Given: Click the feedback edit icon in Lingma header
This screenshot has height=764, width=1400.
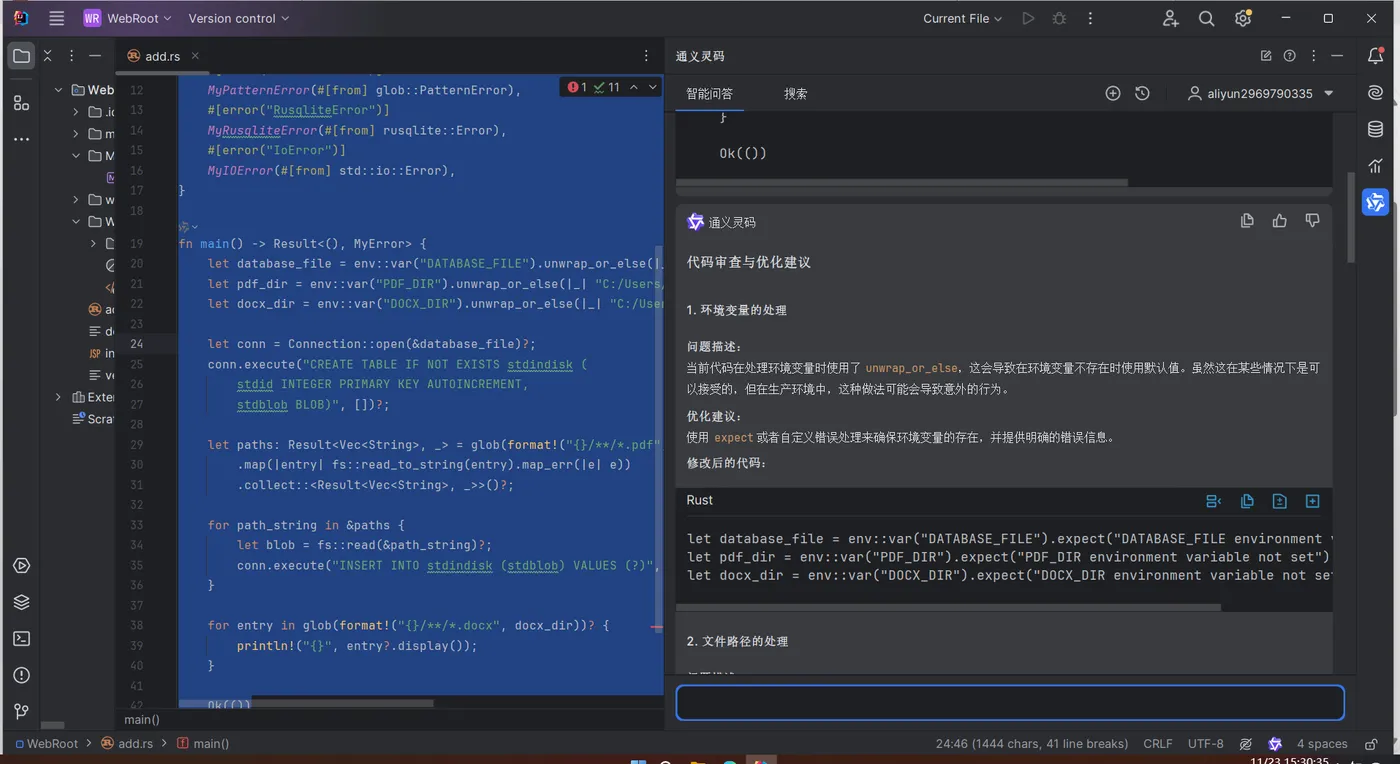Looking at the screenshot, I should click(x=1266, y=56).
